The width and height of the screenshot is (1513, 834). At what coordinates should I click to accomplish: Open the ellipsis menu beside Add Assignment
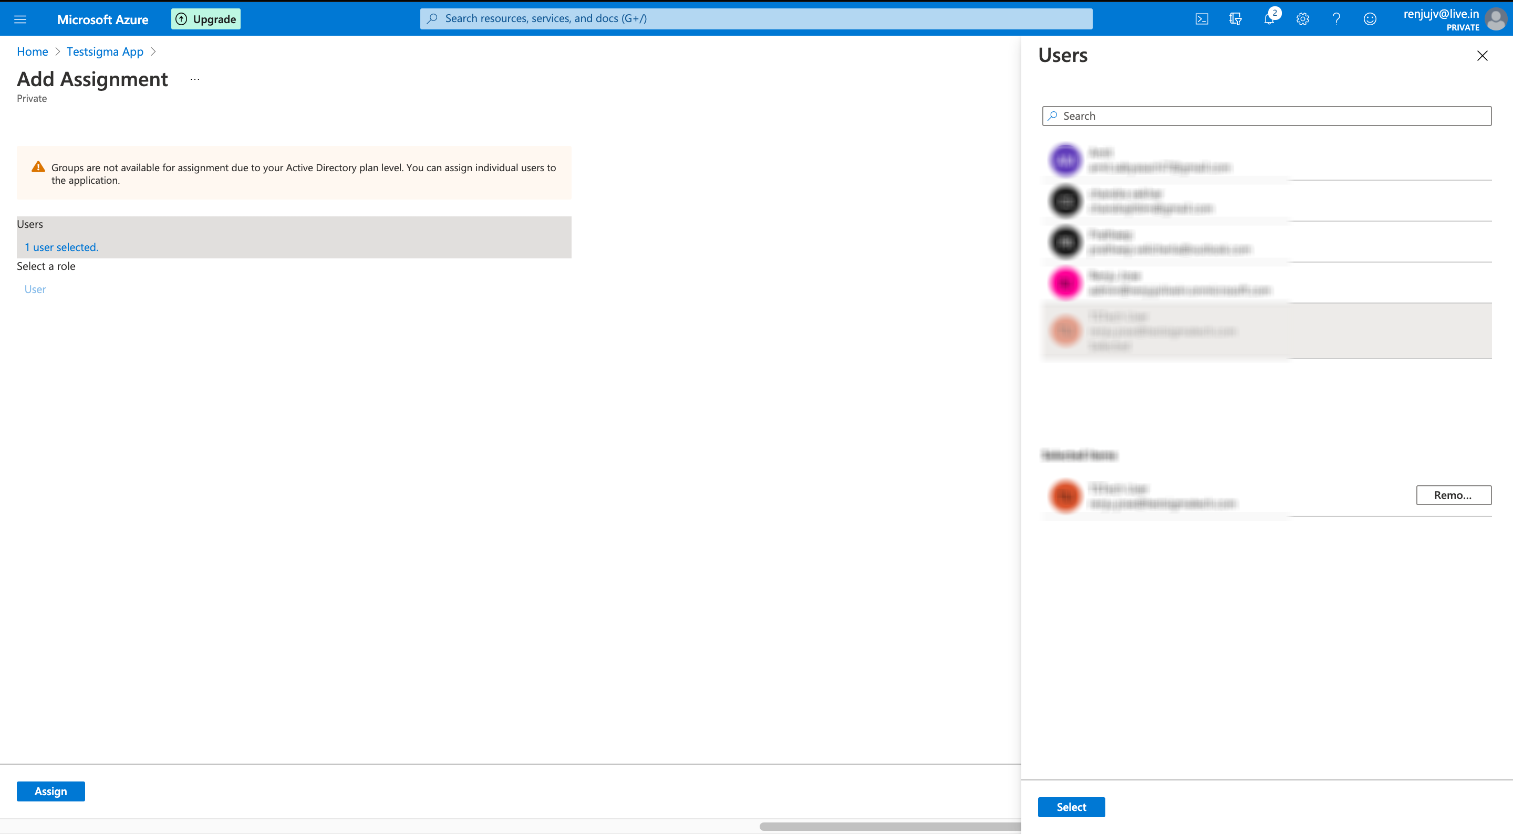click(195, 79)
